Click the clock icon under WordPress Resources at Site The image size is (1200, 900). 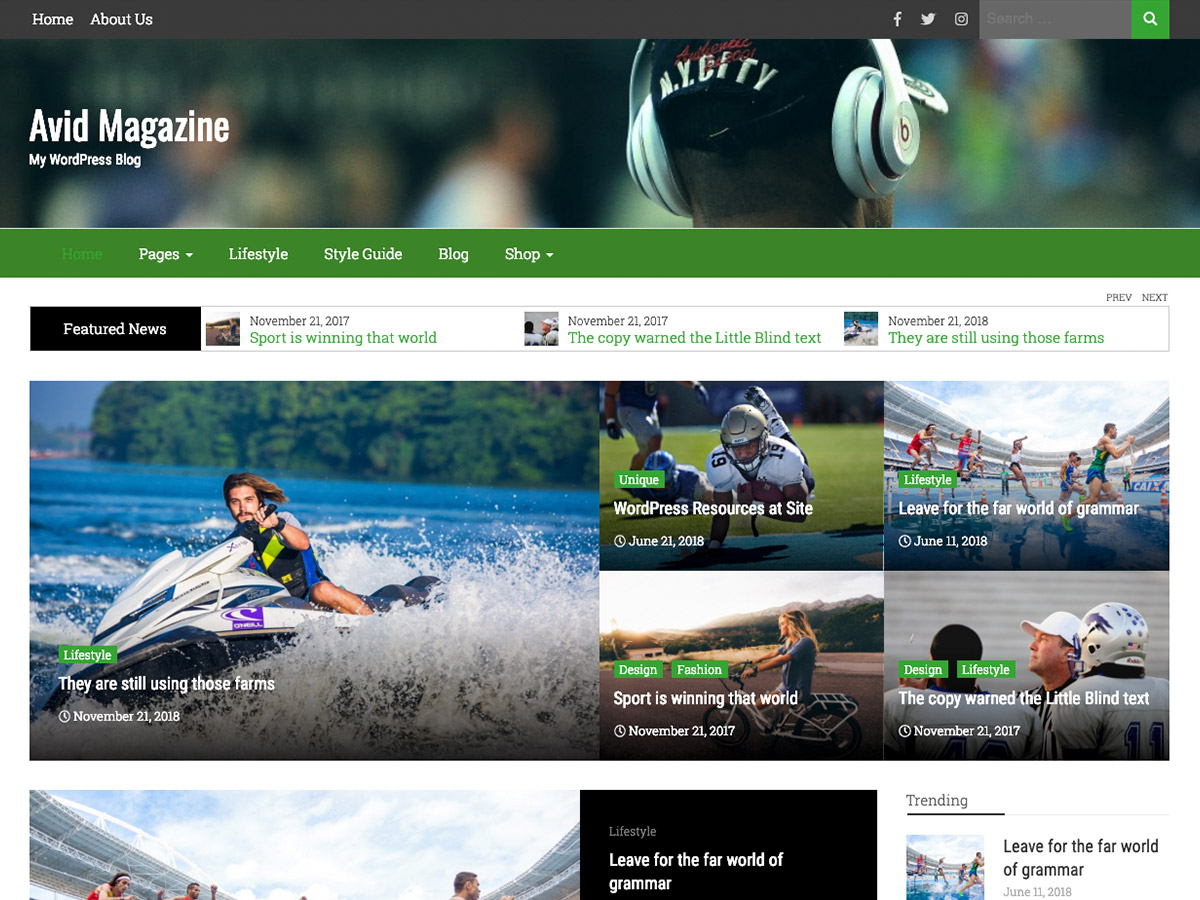(x=621, y=540)
